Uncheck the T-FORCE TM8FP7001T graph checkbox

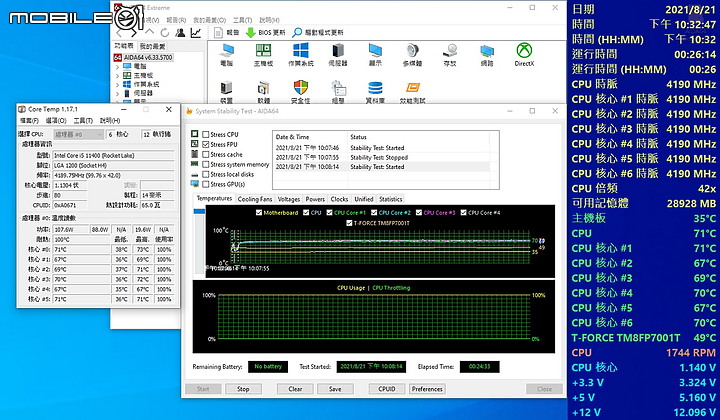point(349,223)
